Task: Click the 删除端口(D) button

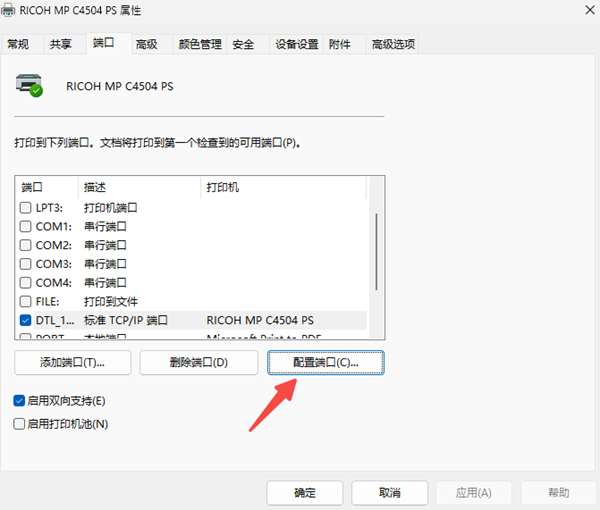Action: (x=199, y=362)
